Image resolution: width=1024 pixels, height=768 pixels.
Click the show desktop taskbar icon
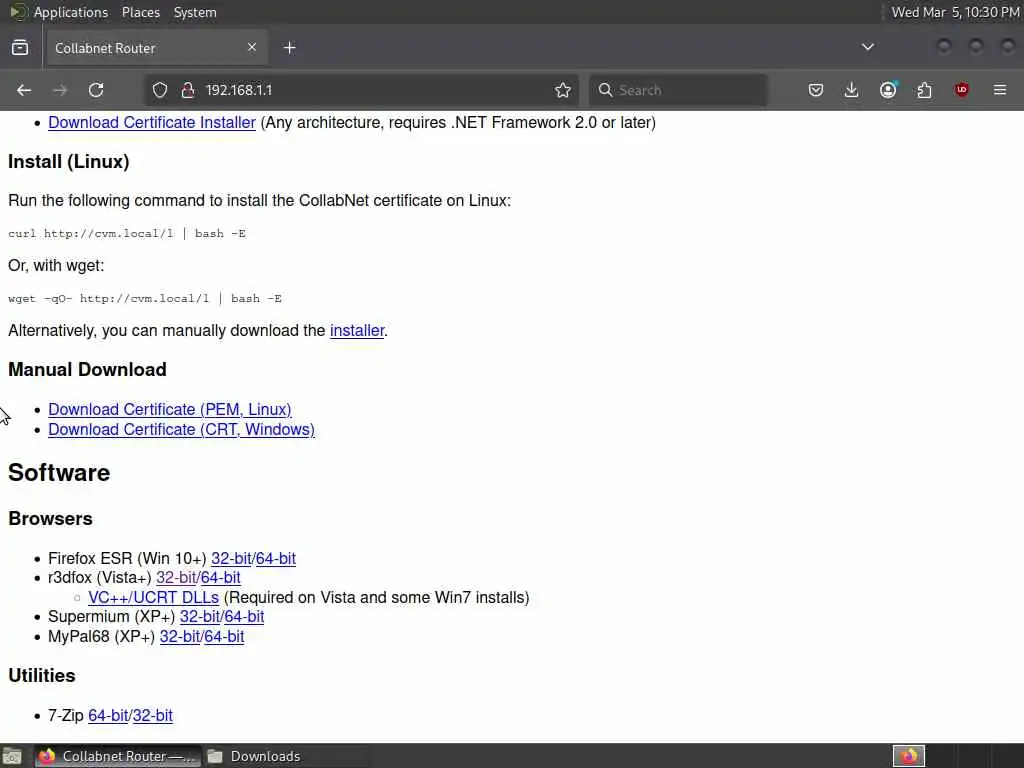point(12,756)
